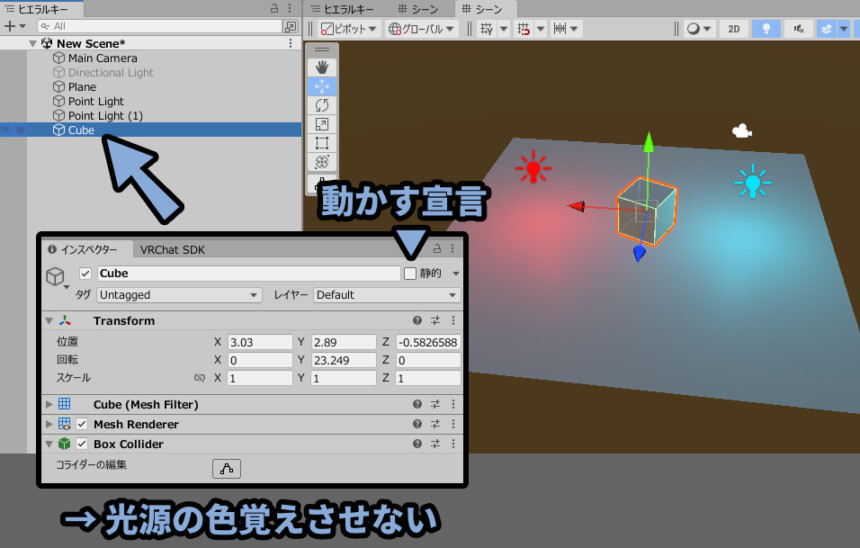This screenshot has width=860, height=548.
Task: Open Static flags dropdown arrow
Action: pos(455,273)
